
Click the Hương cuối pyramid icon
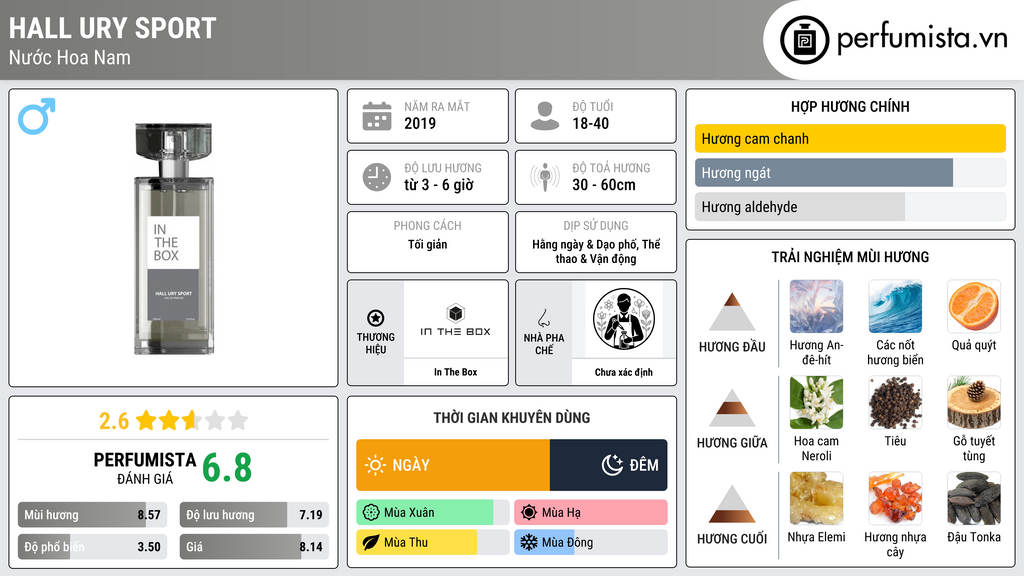(732, 504)
